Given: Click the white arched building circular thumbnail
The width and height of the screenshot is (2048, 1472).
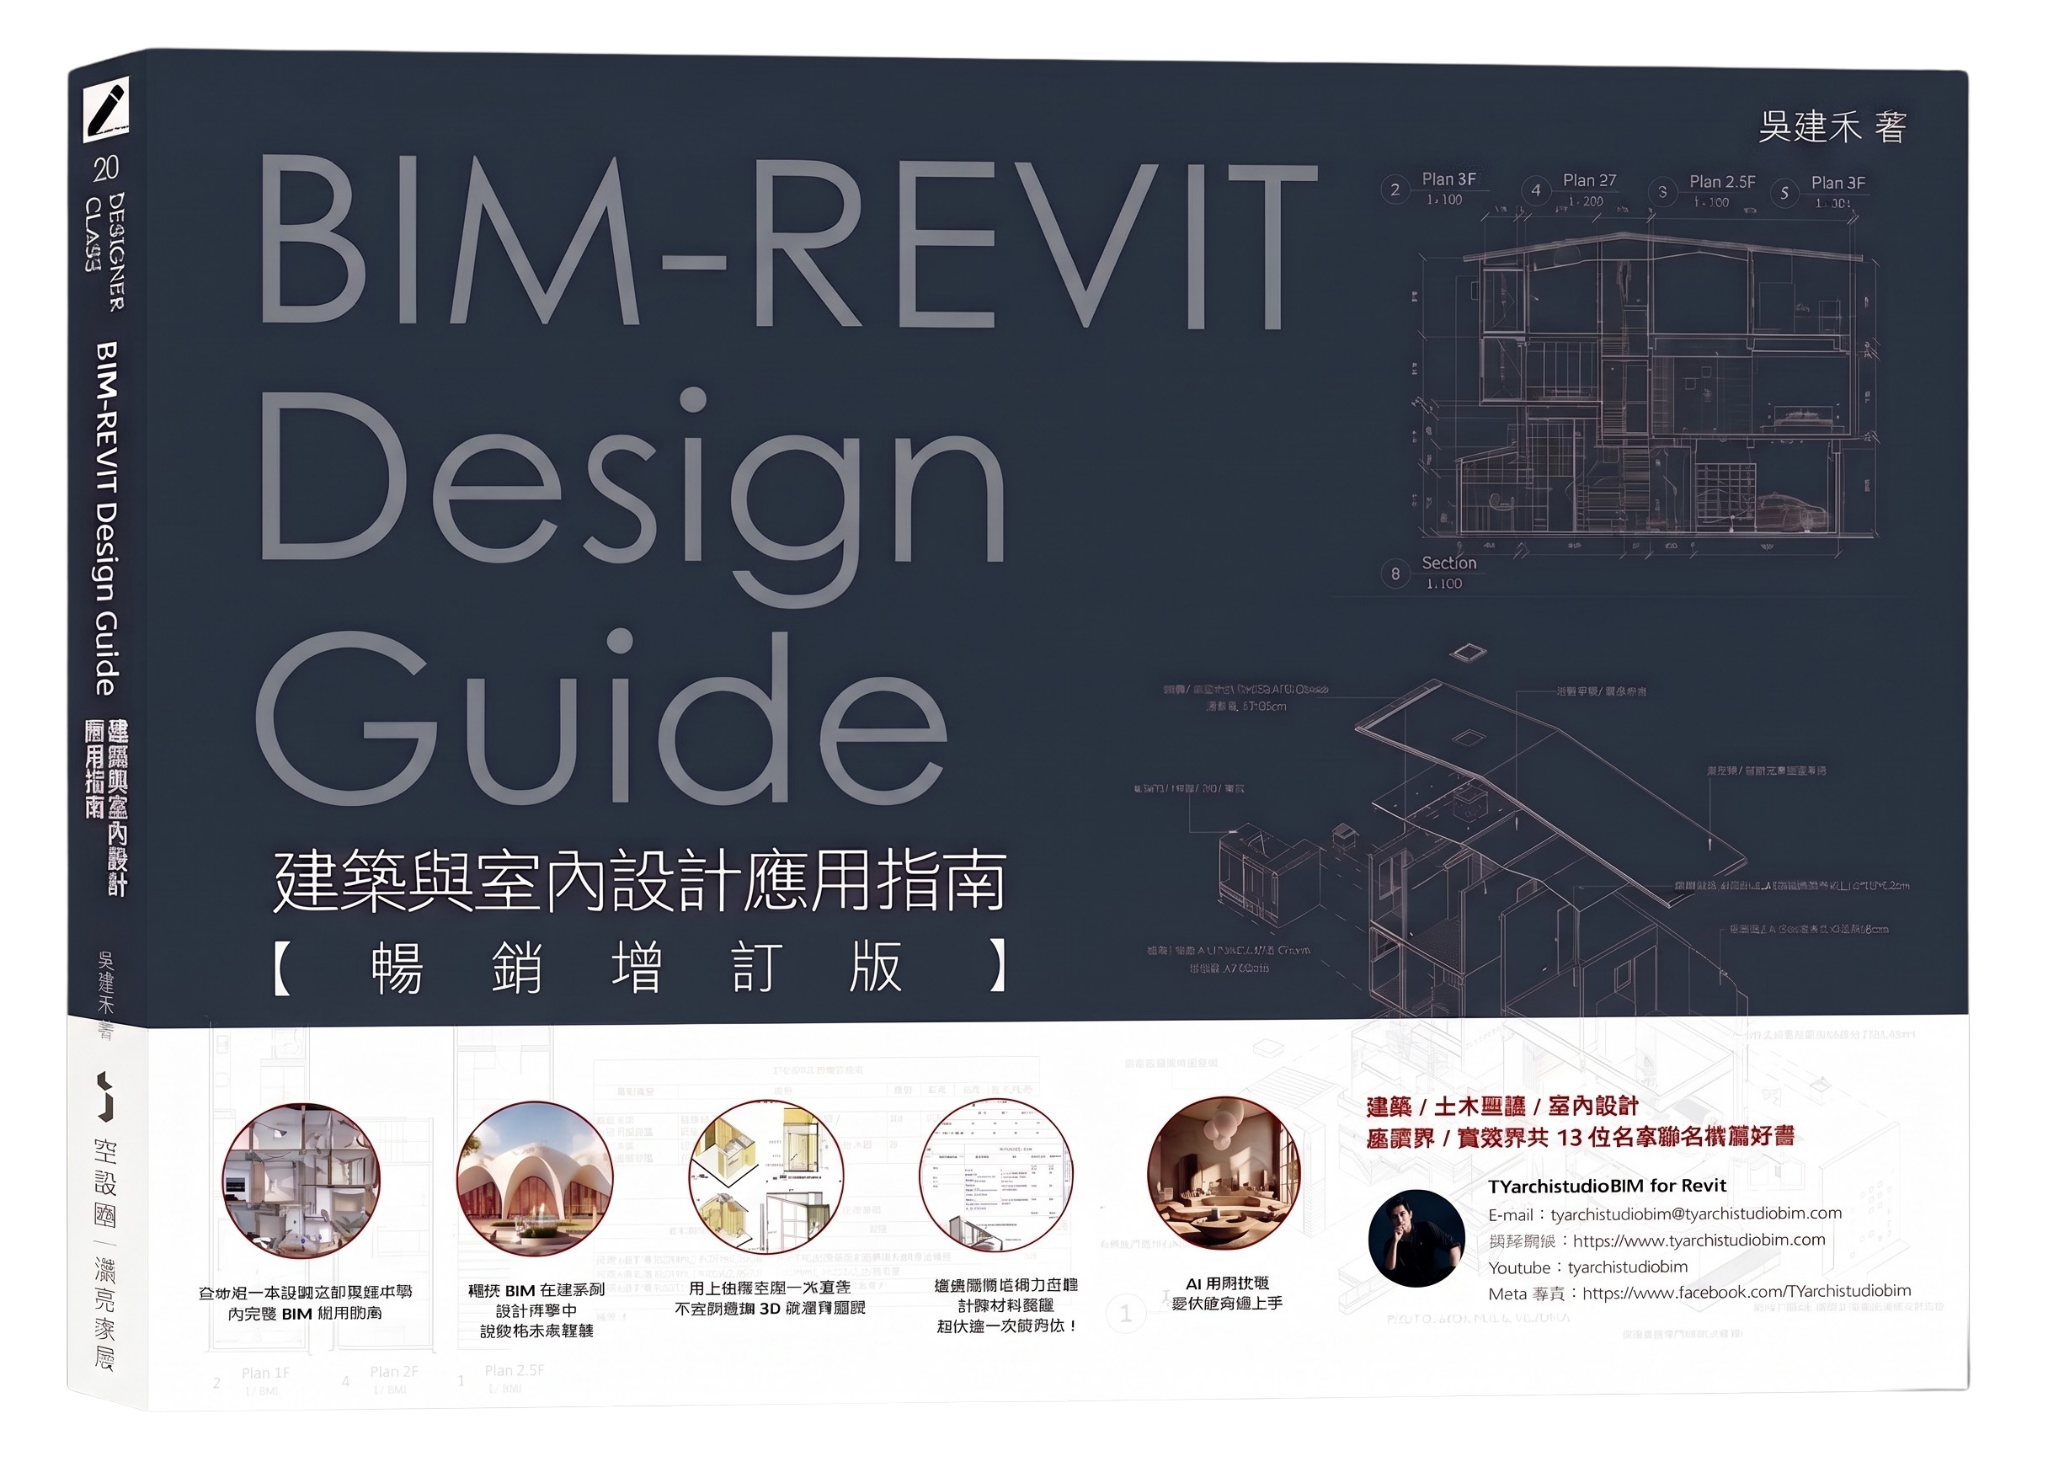Looking at the screenshot, I should [534, 1180].
